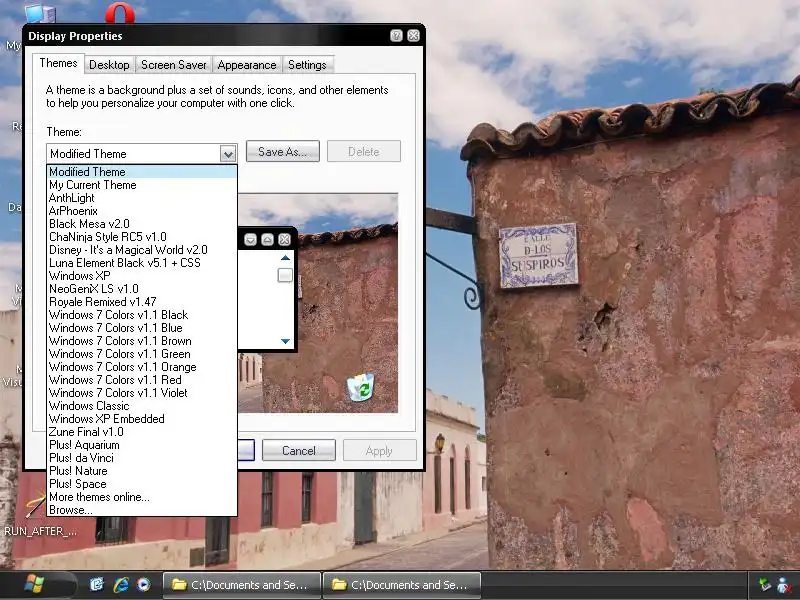Select Windows 7 Colors v1.1 Violet

pyautogui.click(x=142, y=393)
